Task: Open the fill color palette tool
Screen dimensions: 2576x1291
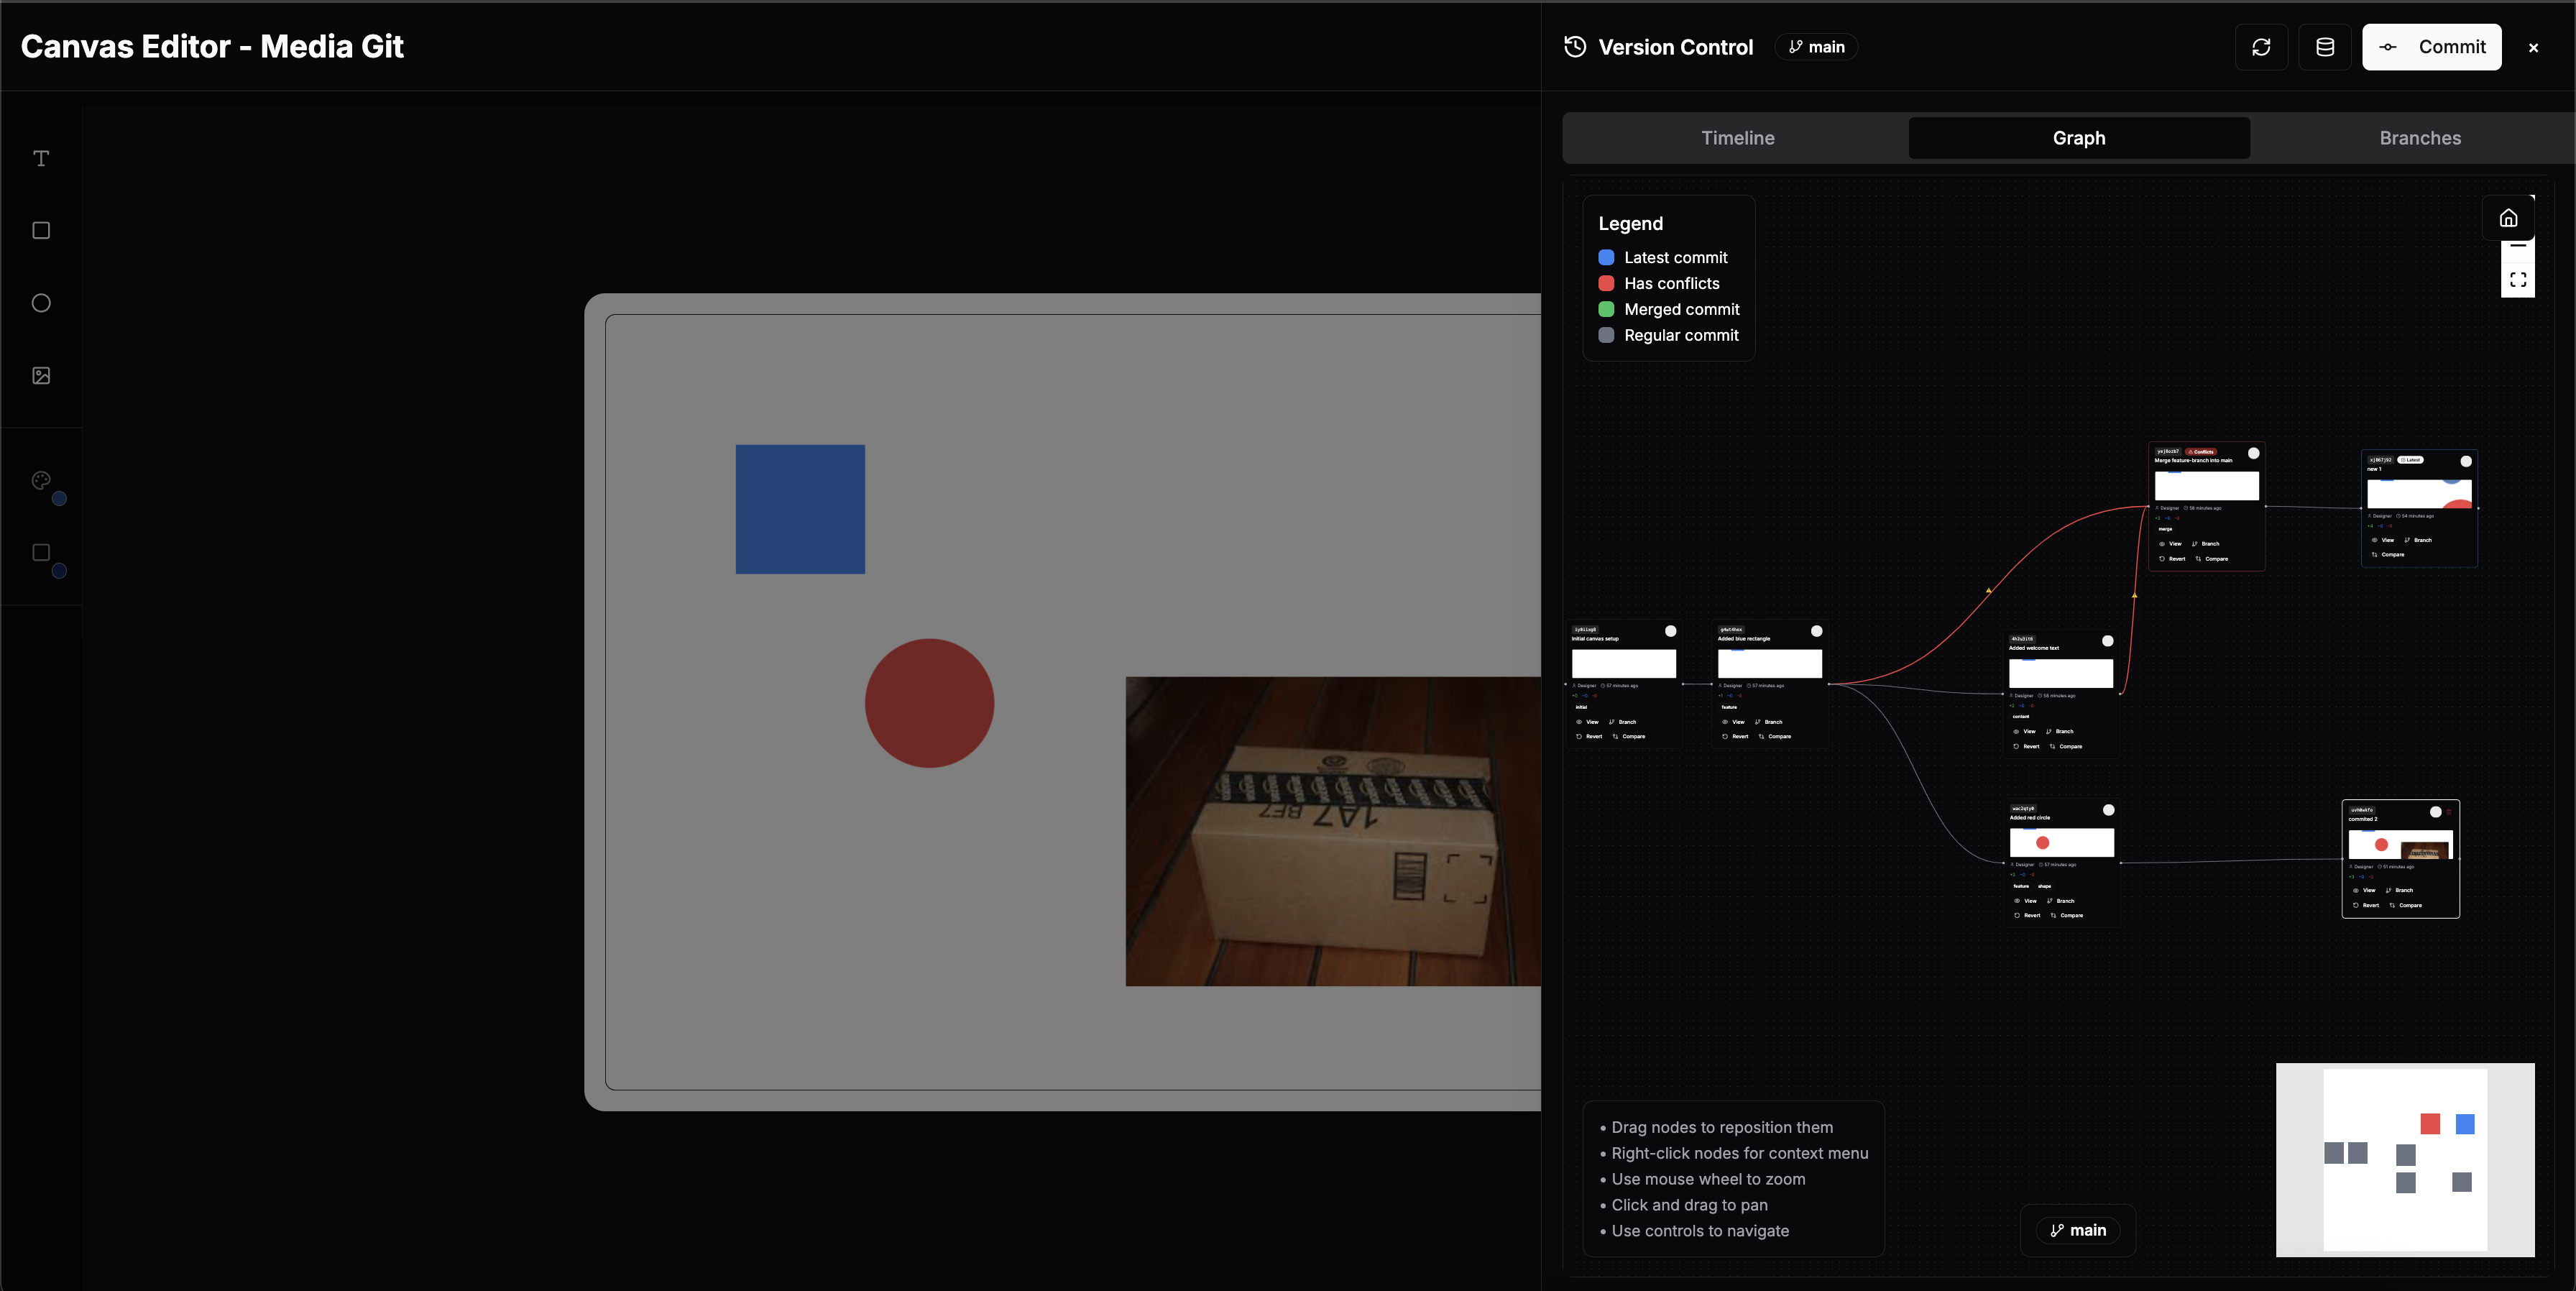Action: tap(41, 481)
